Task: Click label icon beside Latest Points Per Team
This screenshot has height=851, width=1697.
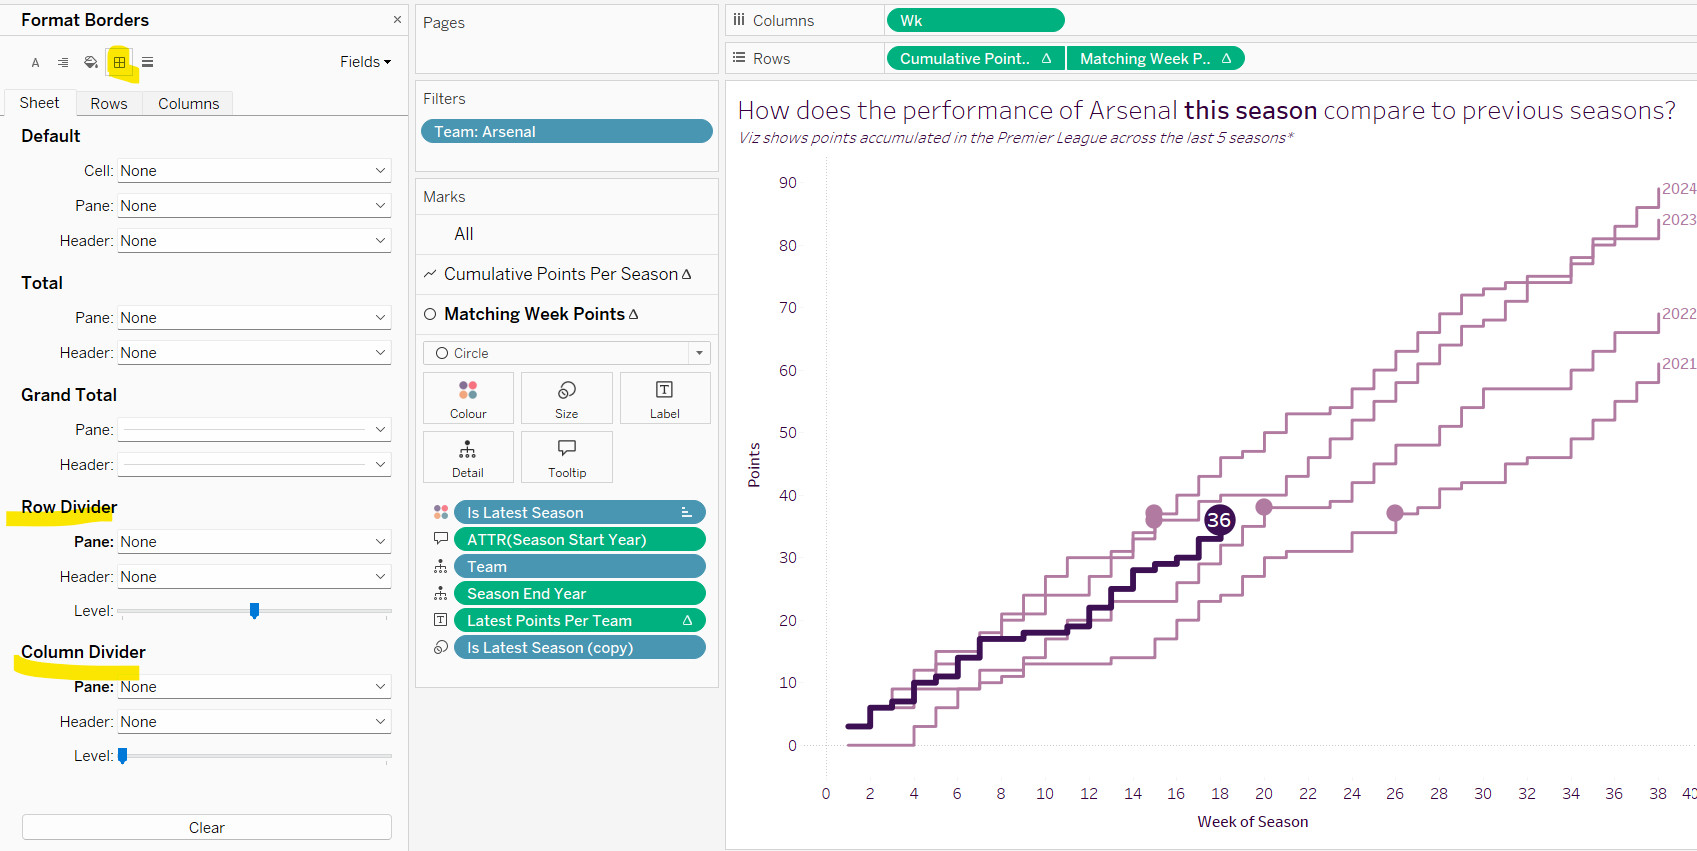Action: click(x=440, y=620)
